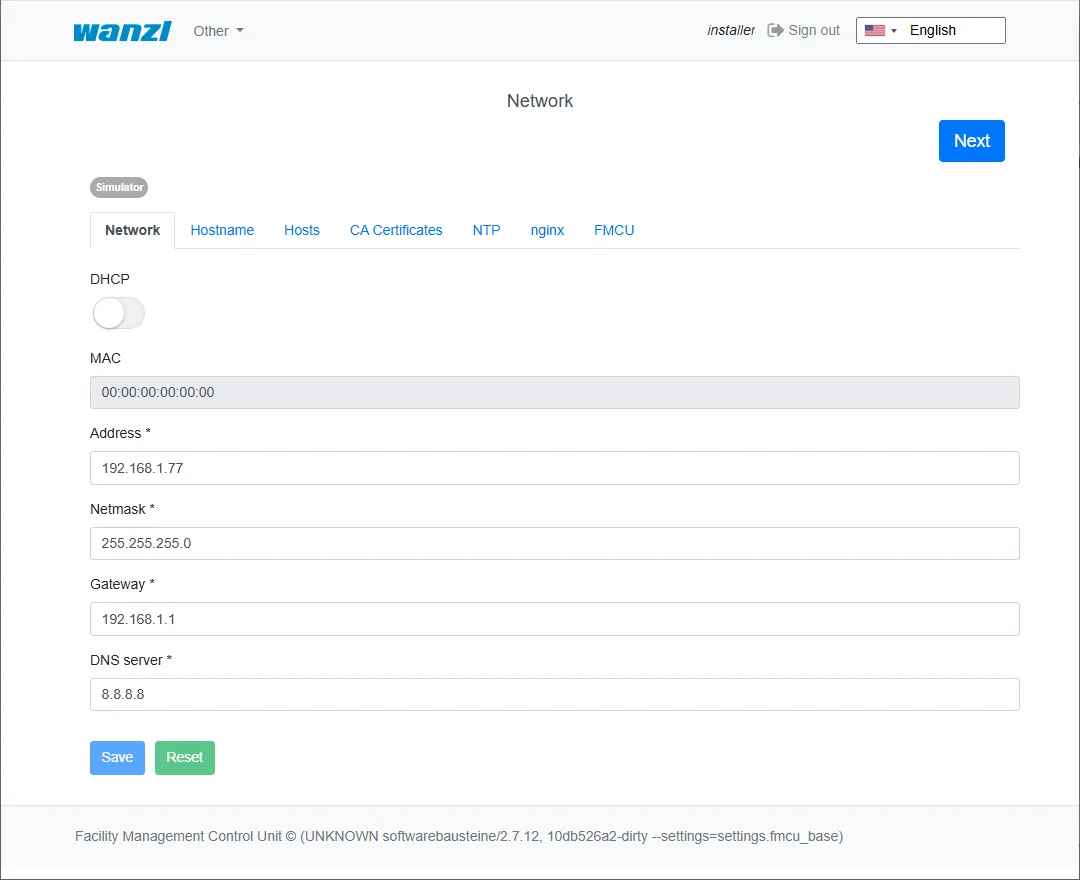Click into the Gateway field

coord(554,619)
